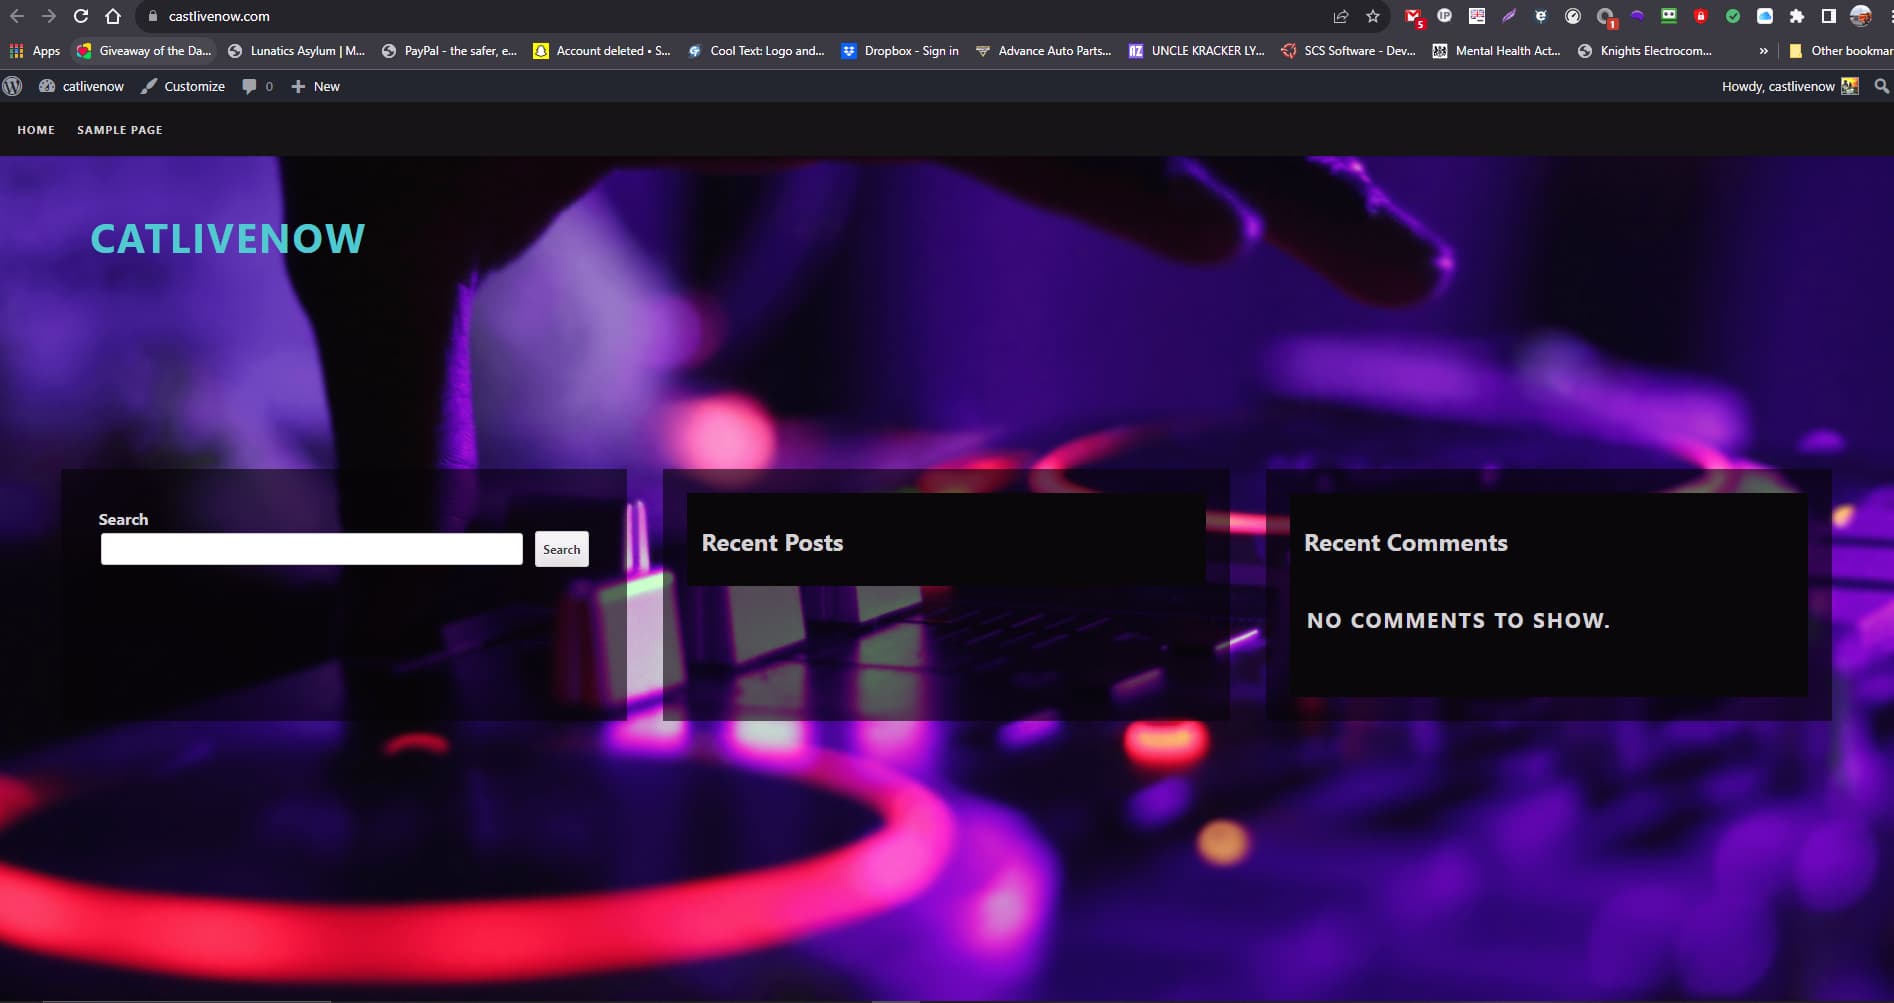Open the UNCLE KRACKER LY bookmark

point(1197,51)
